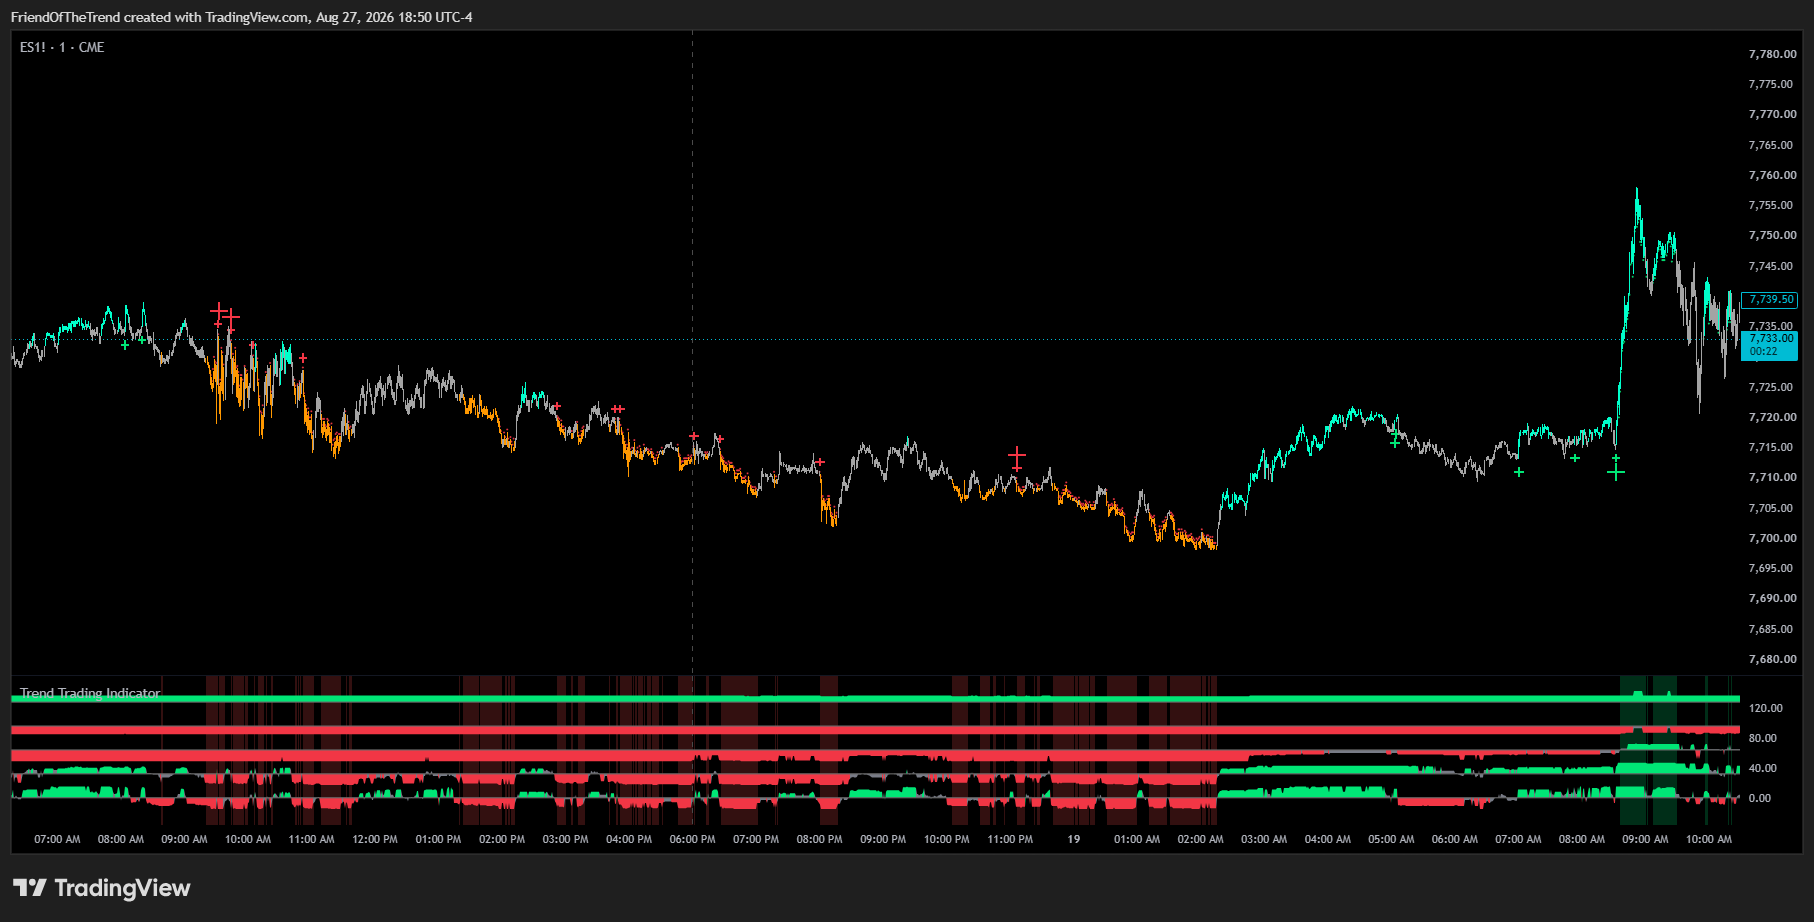Screen dimensions: 1814x922
Task: Click the 7,780.00 price axis label
Action: tap(1772, 54)
